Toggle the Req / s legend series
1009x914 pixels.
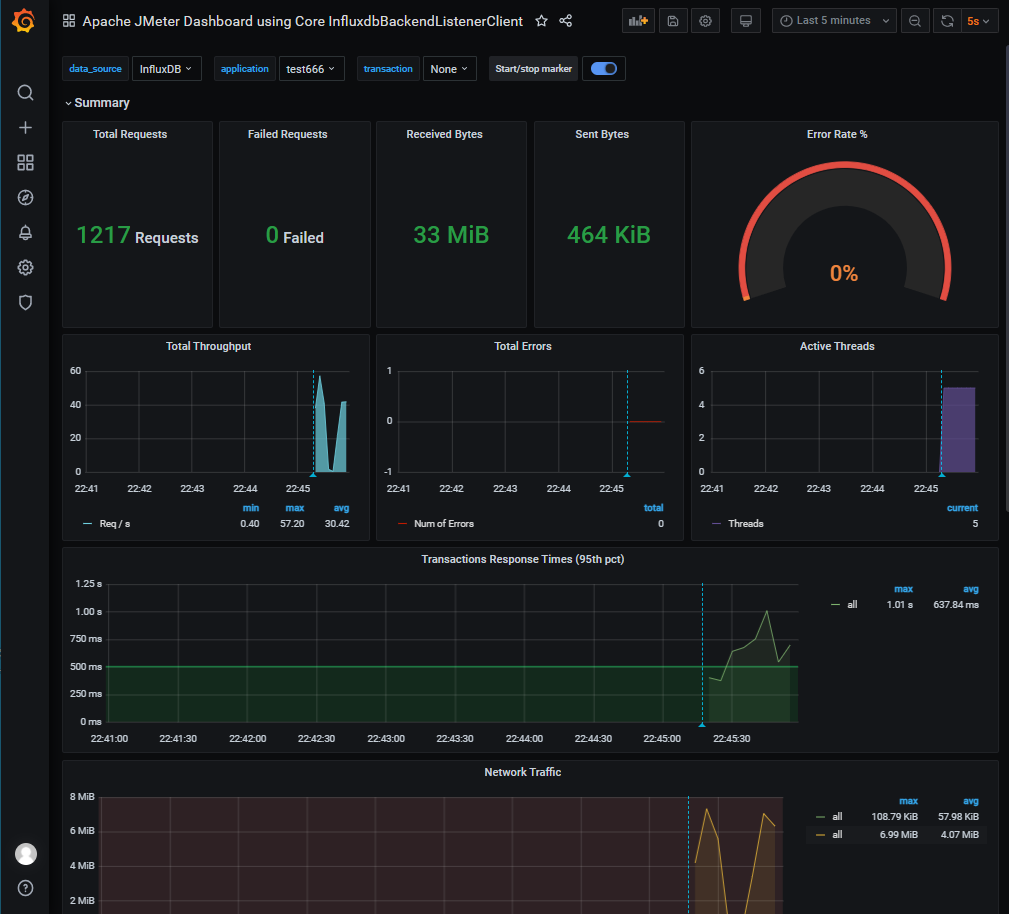(115, 524)
